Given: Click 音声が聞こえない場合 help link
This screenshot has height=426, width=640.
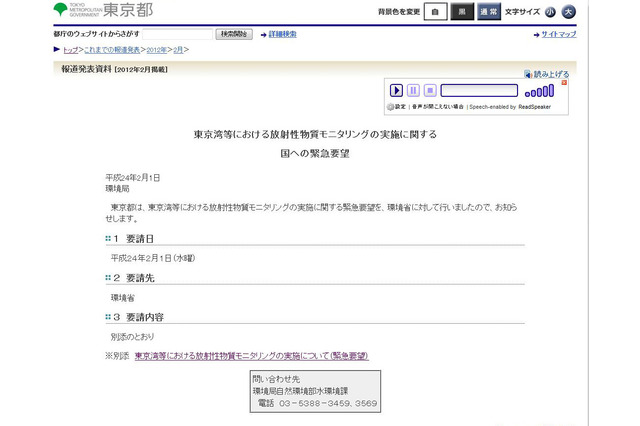Looking at the screenshot, I should pos(438,107).
